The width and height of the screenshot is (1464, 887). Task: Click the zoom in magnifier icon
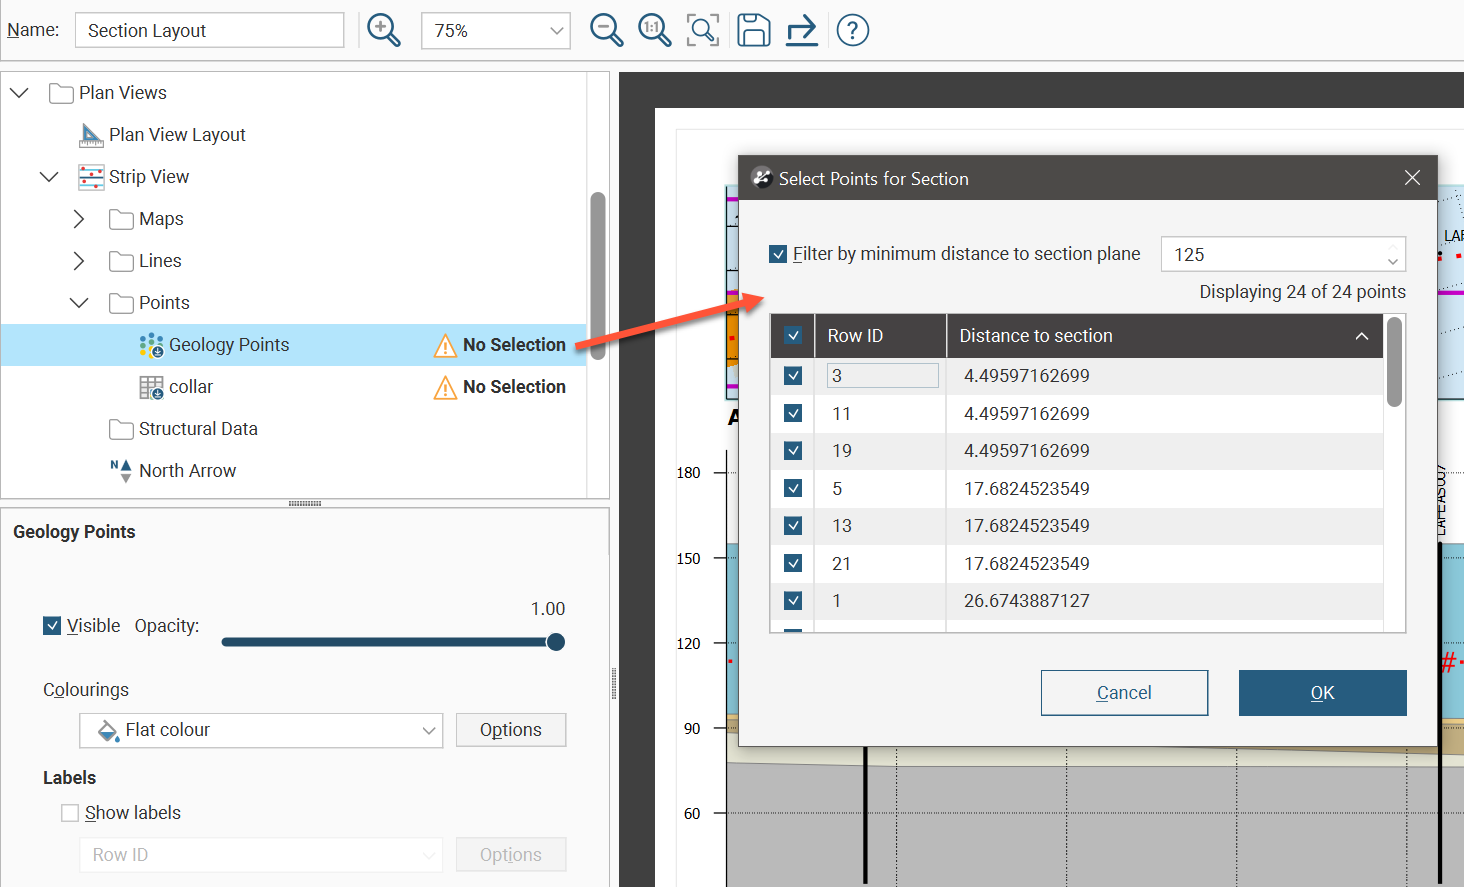[383, 30]
